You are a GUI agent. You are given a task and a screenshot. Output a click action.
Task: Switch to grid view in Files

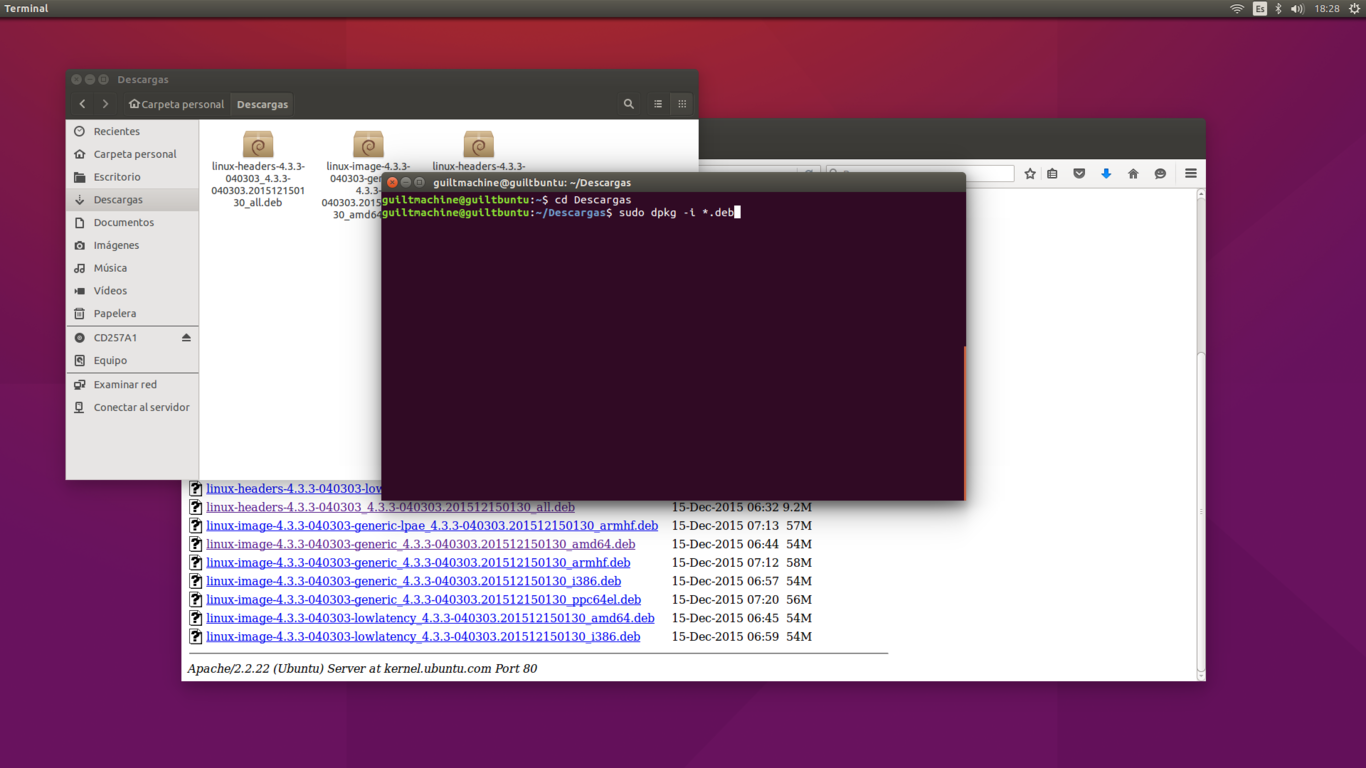[x=682, y=103]
